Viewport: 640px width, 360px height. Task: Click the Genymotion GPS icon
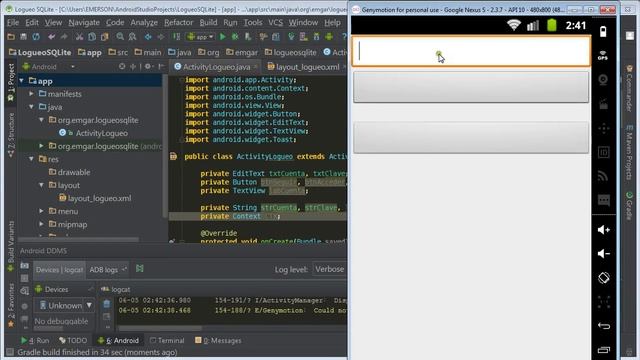[x=603, y=56]
